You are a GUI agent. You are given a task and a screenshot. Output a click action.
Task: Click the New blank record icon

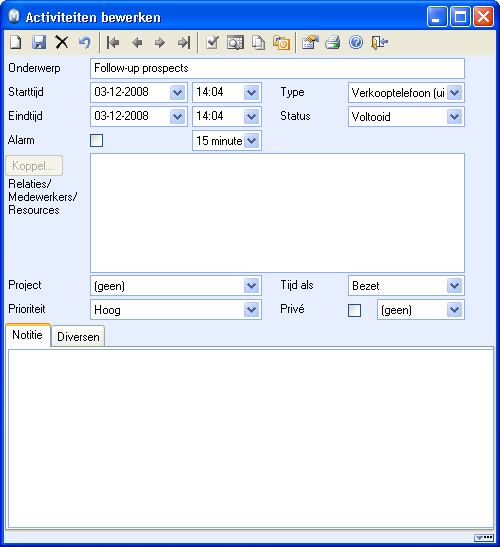(x=16, y=43)
